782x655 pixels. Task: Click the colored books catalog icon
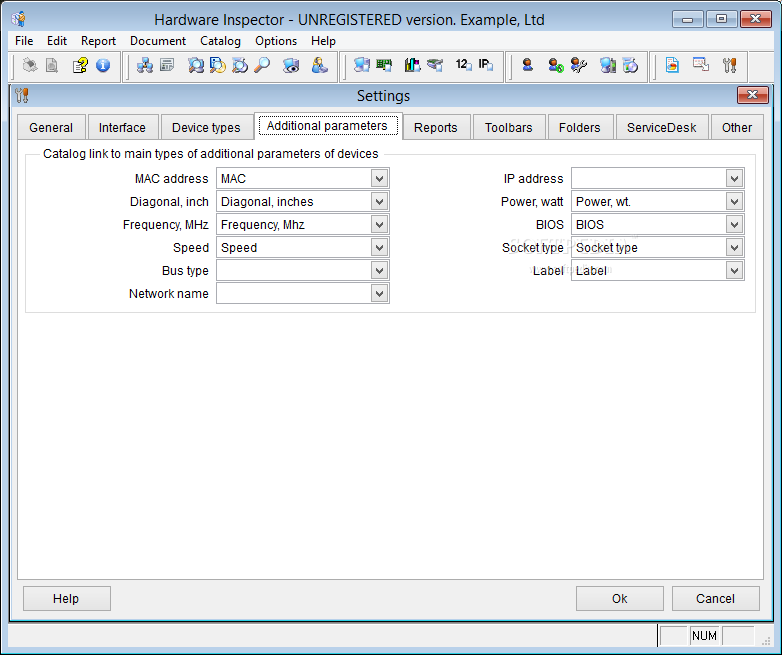click(x=412, y=65)
